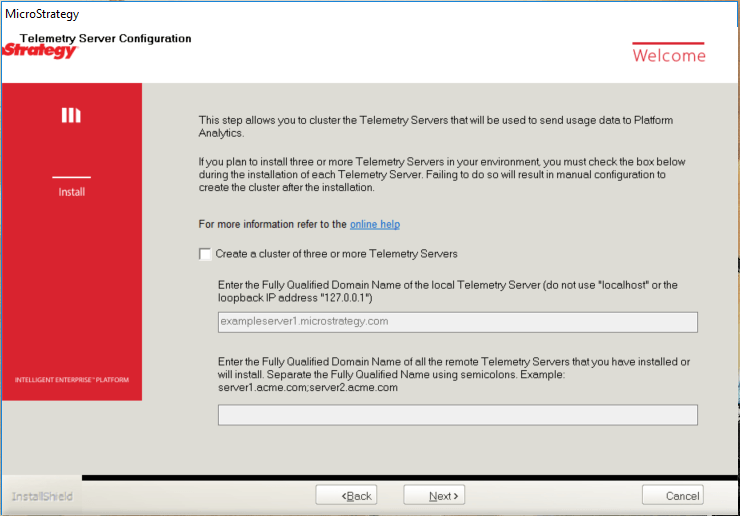The width and height of the screenshot is (740, 516).
Task: Enable Create a cluster of Telemetry Servers checkbox
Action: point(205,254)
